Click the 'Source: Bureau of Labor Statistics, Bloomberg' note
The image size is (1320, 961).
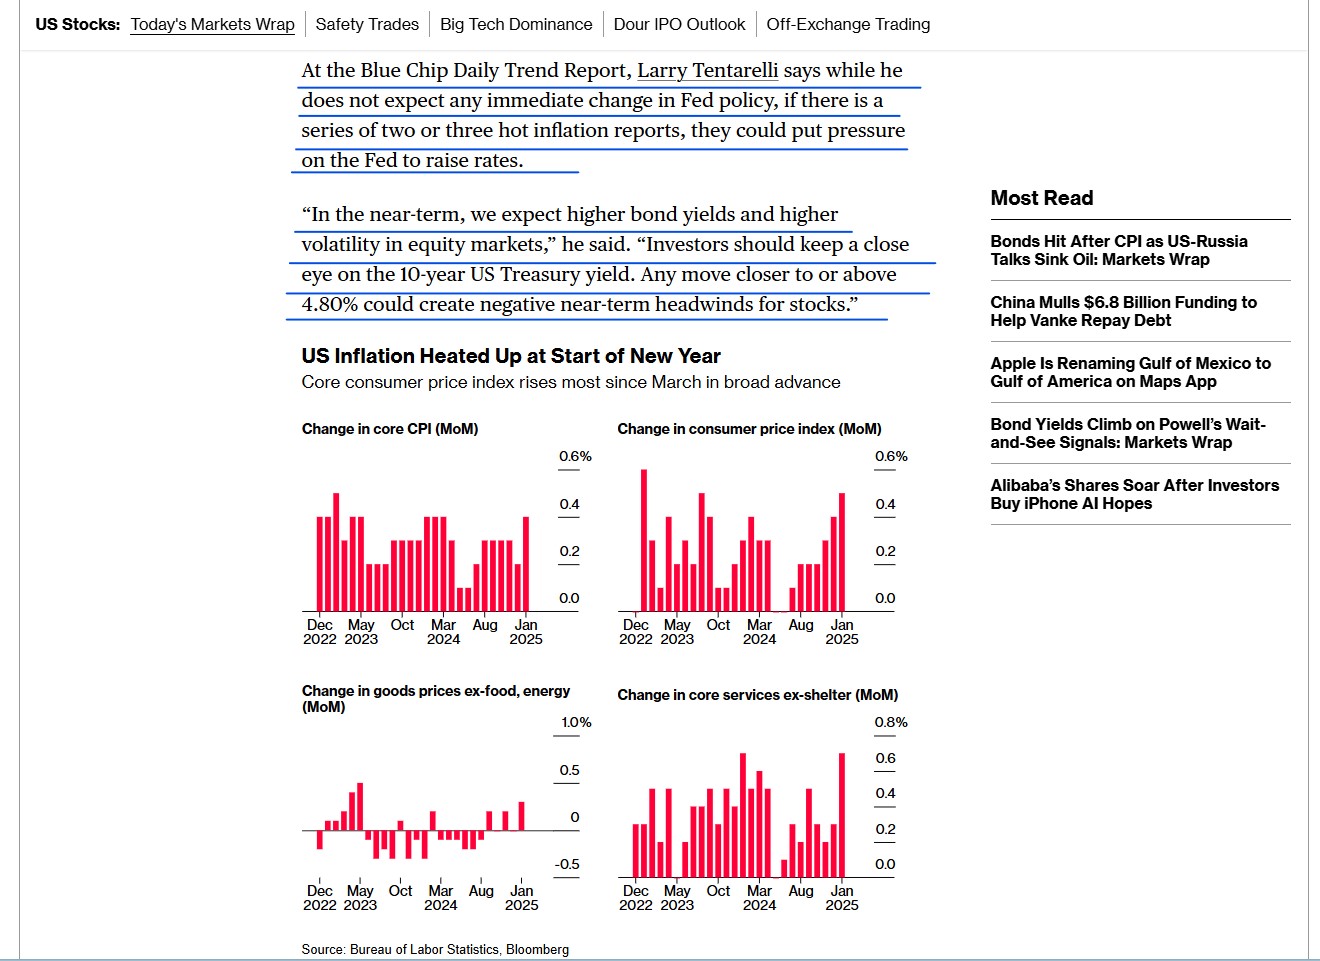pyautogui.click(x=435, y=949)
